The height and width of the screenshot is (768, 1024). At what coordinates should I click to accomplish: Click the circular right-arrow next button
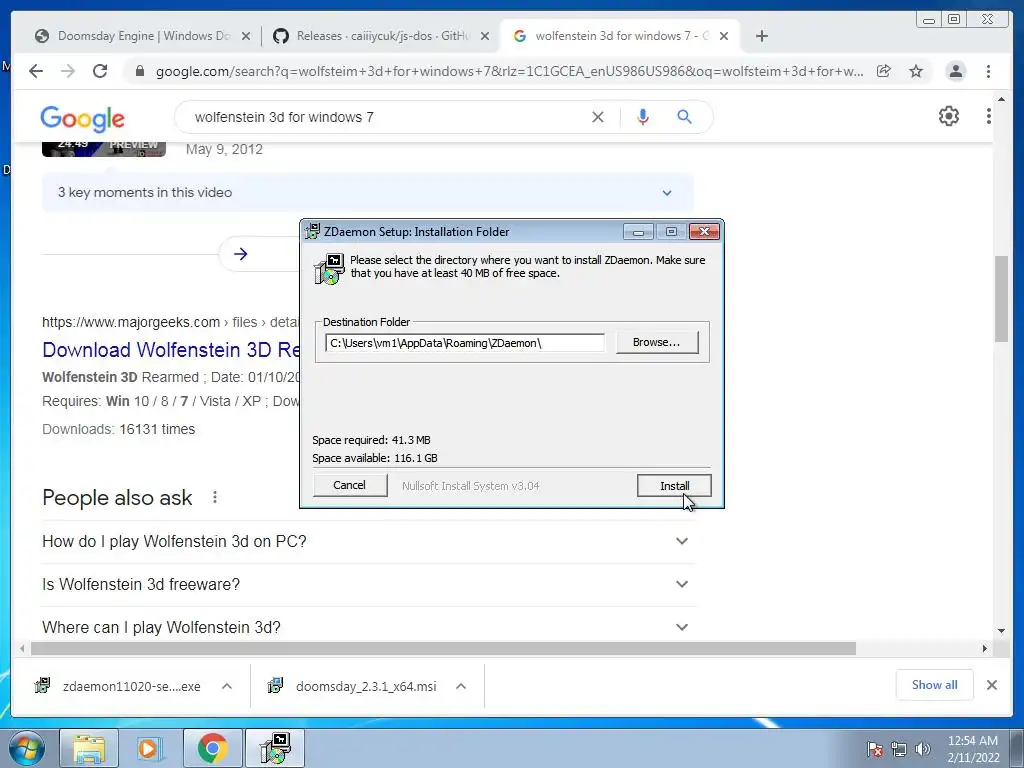coord(240,254)
